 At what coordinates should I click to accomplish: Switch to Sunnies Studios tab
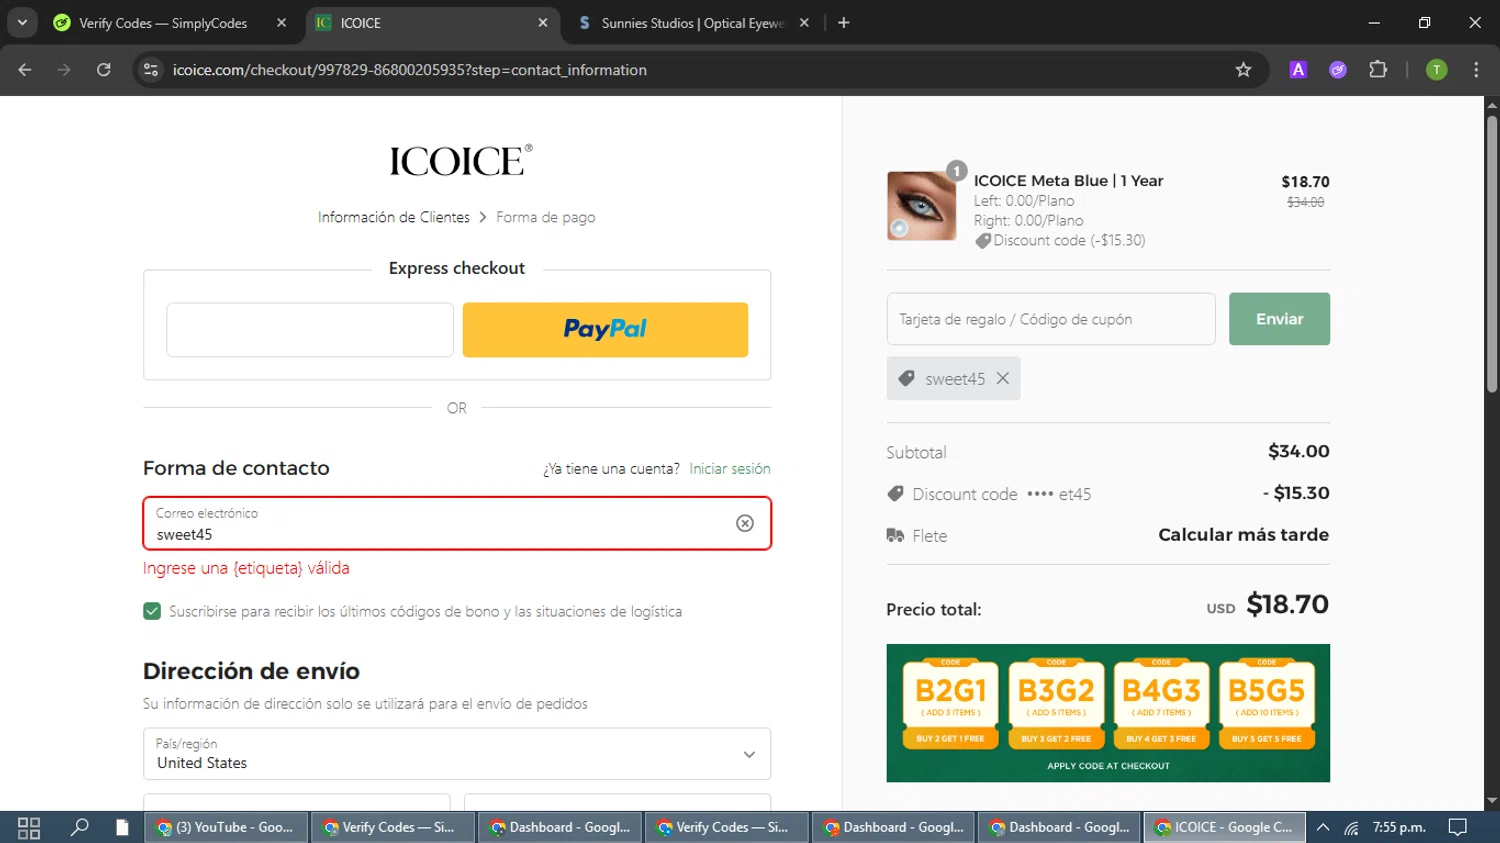[x=694, y=22]
